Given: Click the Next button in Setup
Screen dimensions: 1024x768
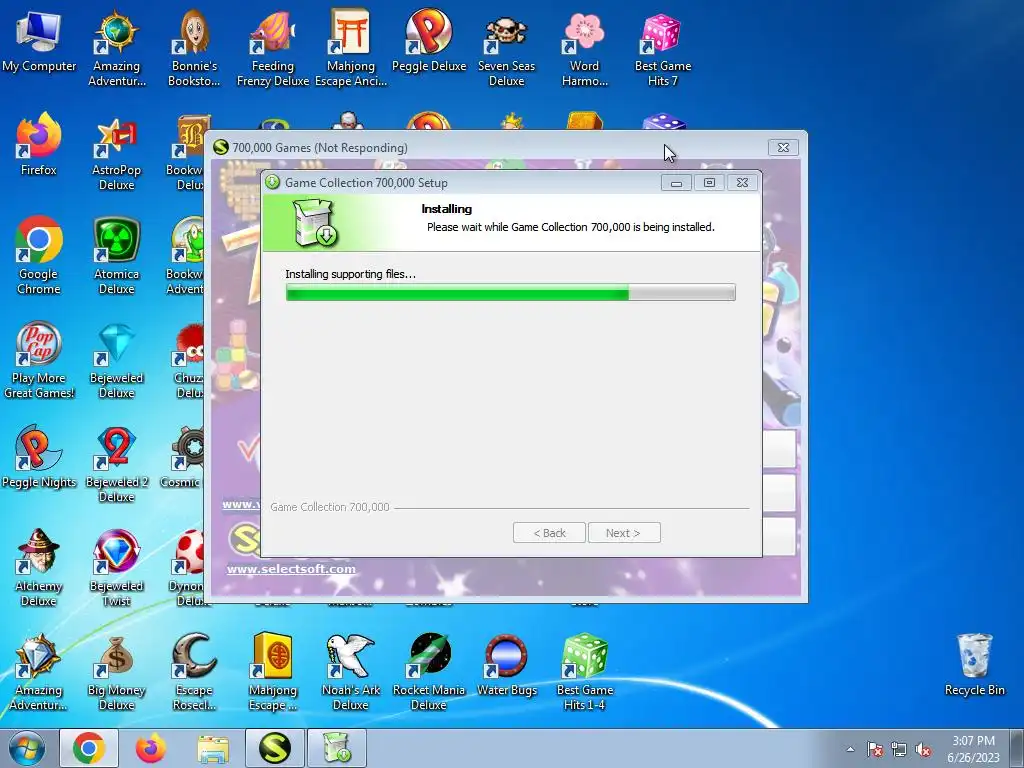Looking at the screenshot, I should click(624, 533).
